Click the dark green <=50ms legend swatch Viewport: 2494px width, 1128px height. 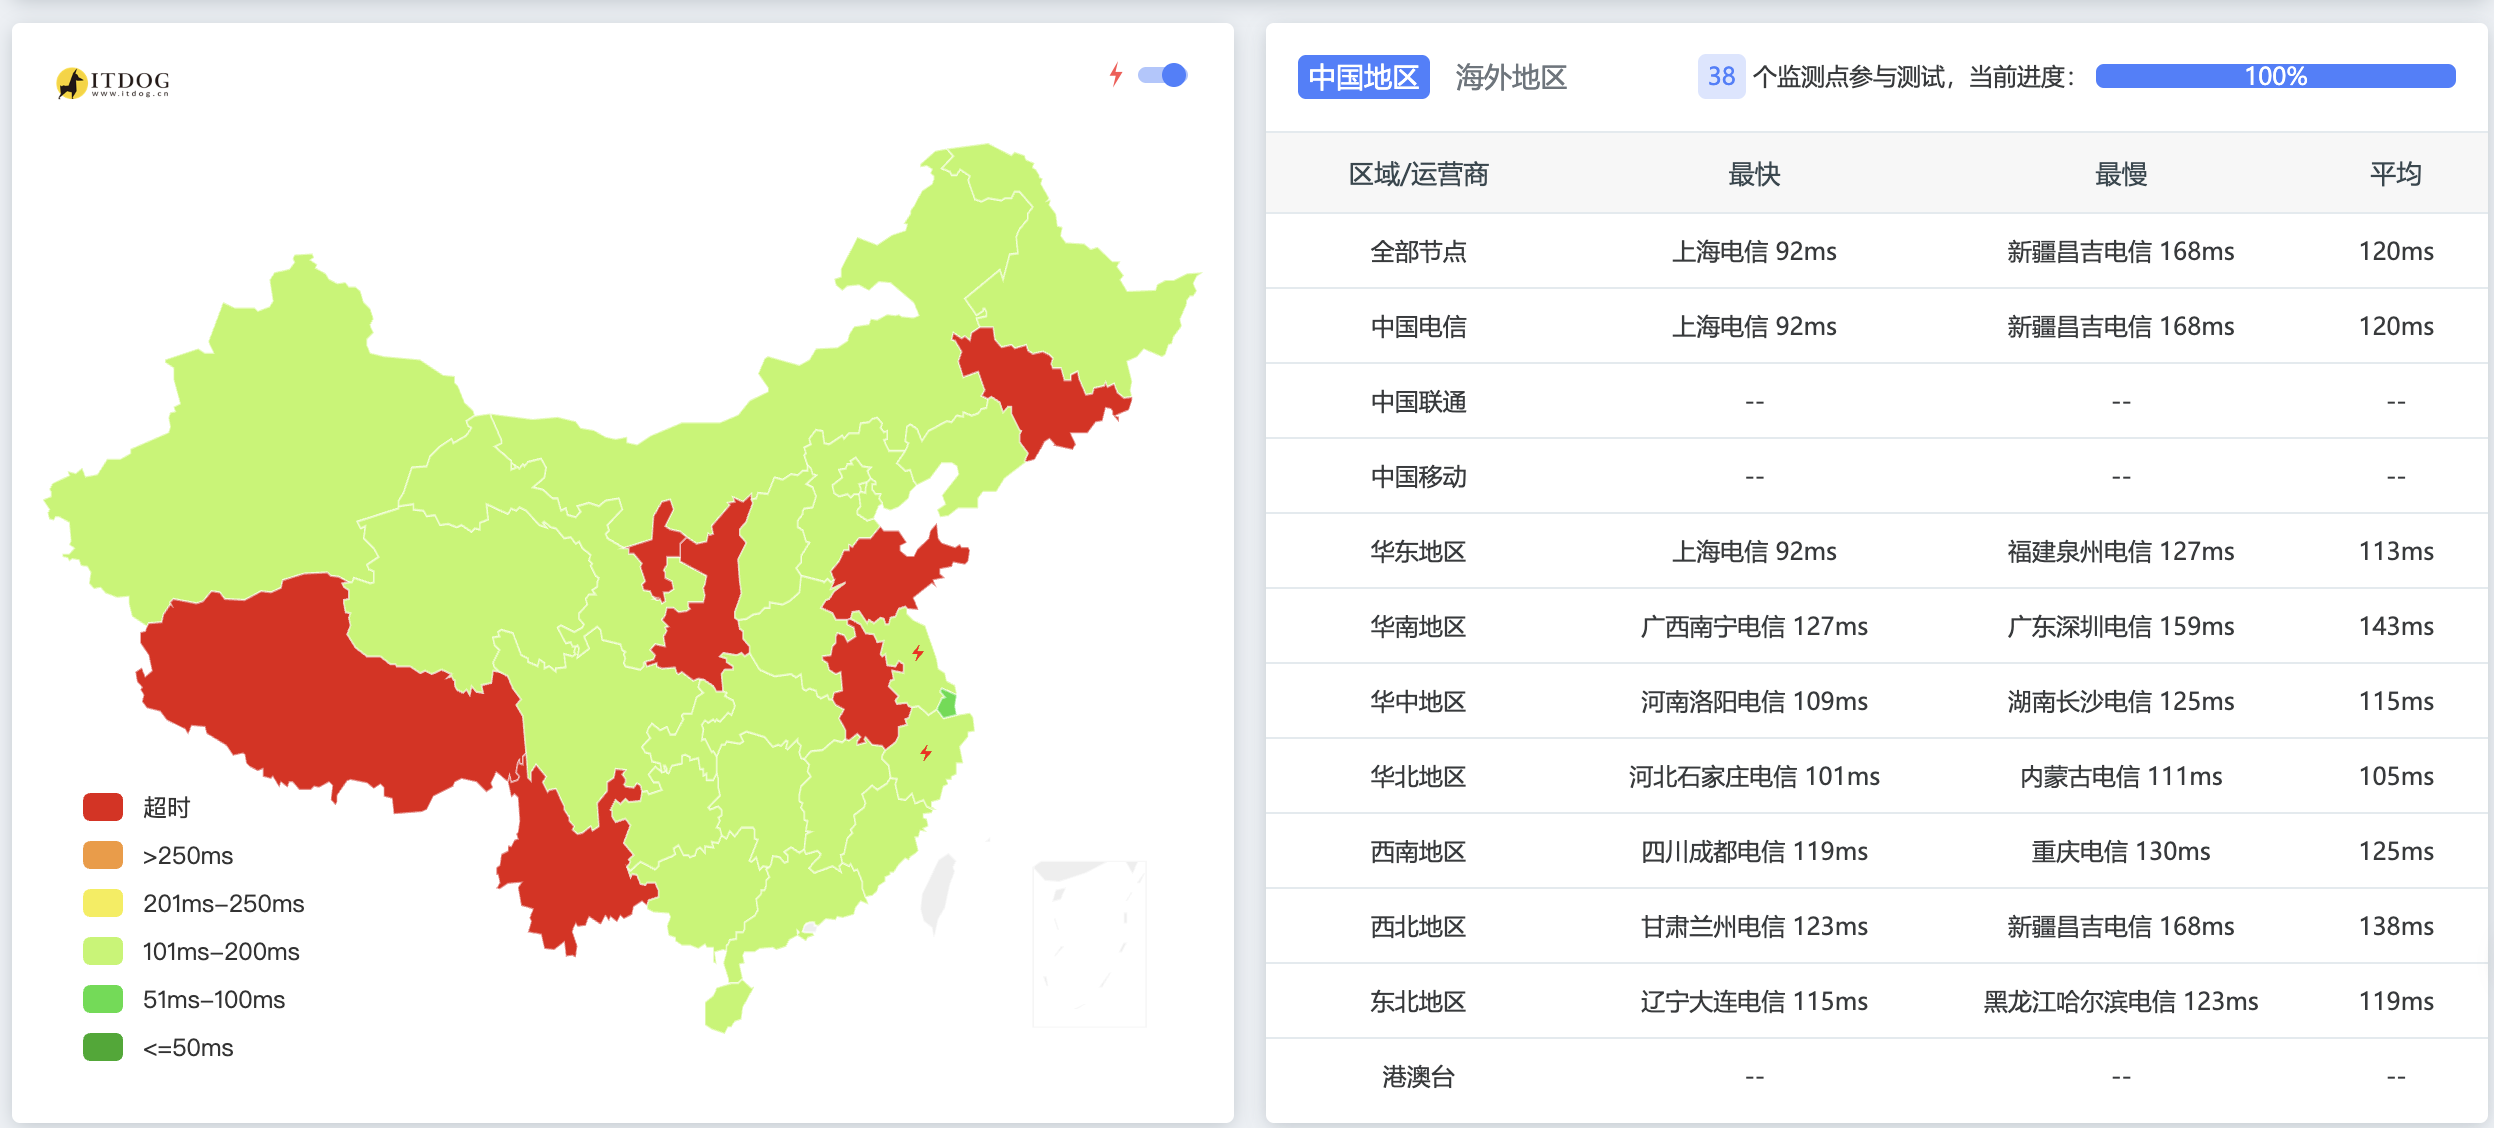coord(103,1047)
